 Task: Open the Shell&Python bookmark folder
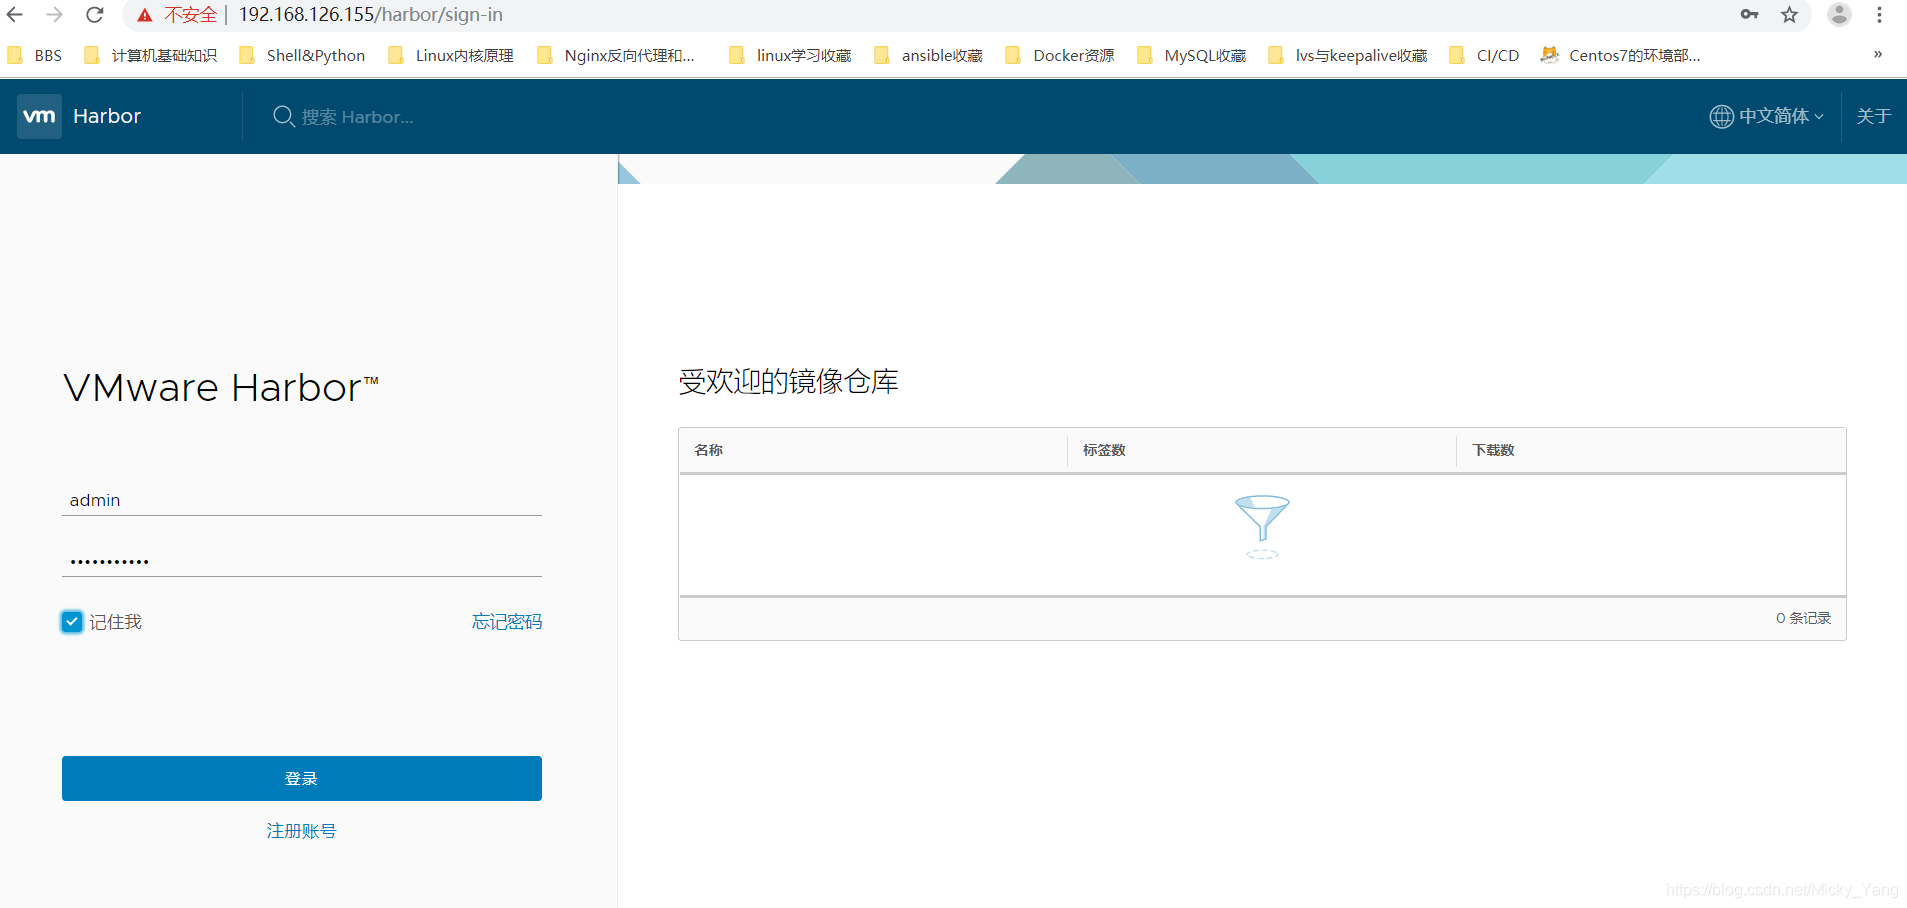302,55
